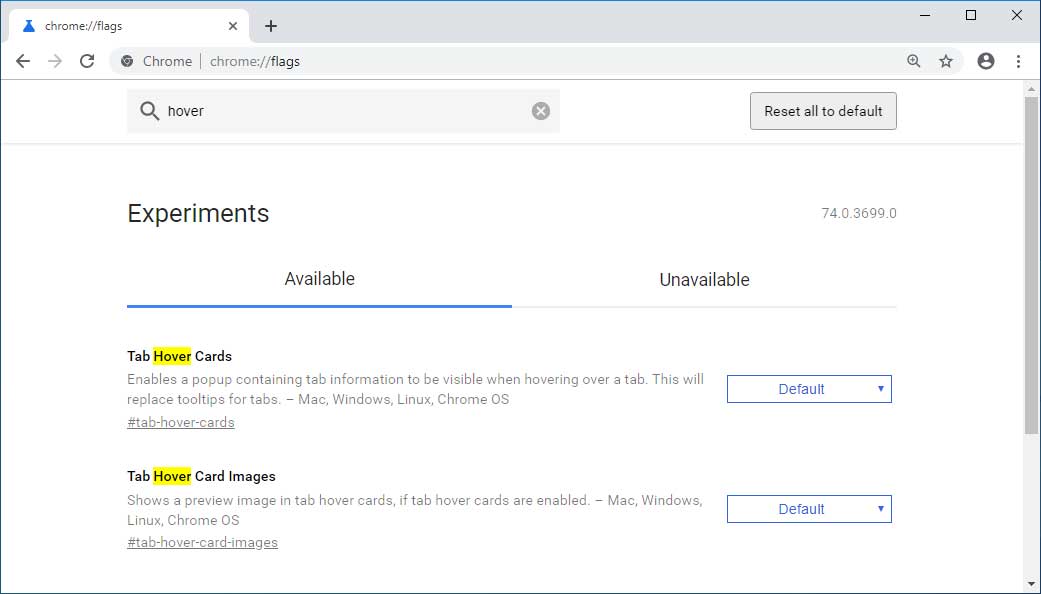Click the page scrollbar down arrow
This screenshot has width=1041, height=594.
(x=1033, y=583)
